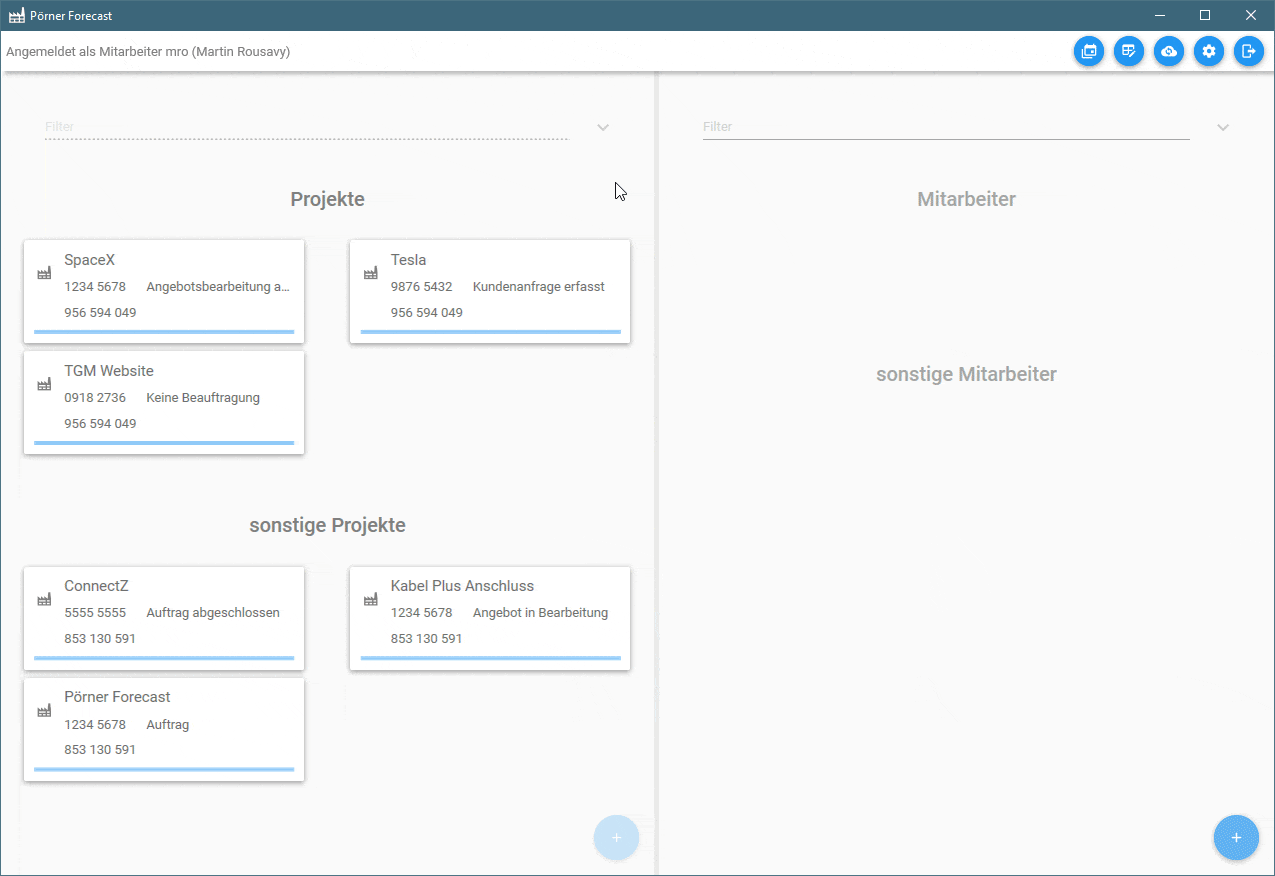Click status 'Keine Beauftragung' on TGM Website

coord(203,398)
